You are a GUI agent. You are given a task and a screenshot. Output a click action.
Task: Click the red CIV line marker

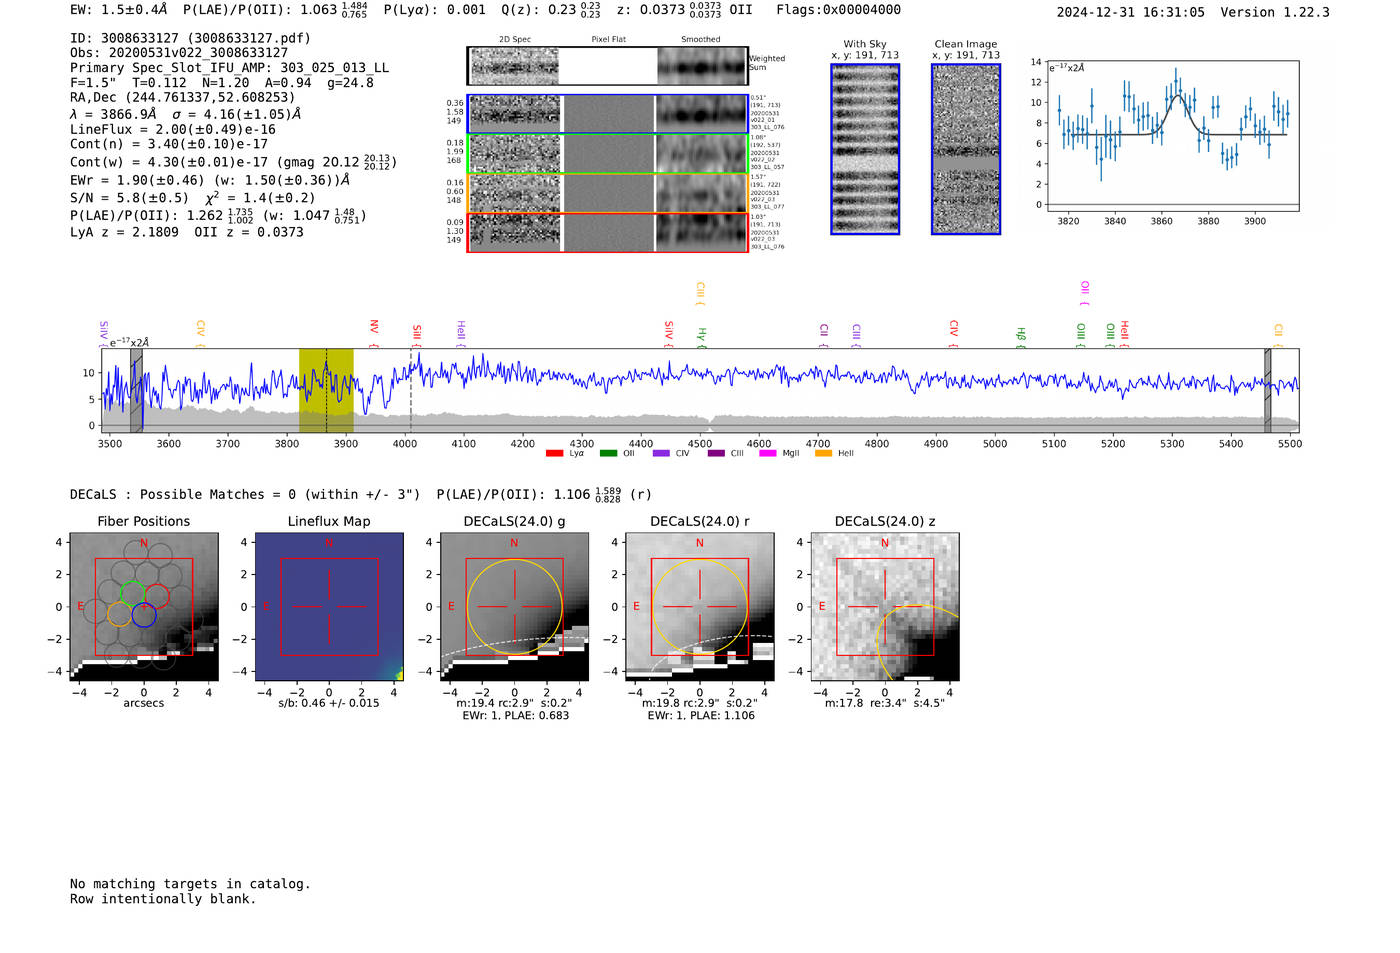(954, 334)
